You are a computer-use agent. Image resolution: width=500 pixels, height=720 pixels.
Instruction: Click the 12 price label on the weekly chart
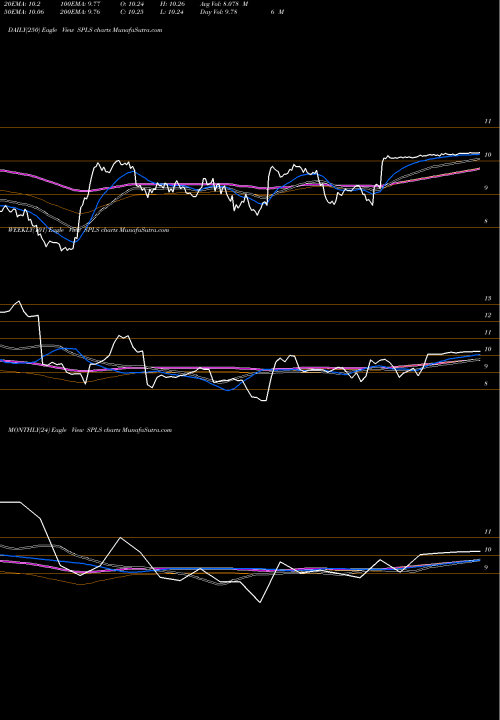pos(488,315)
